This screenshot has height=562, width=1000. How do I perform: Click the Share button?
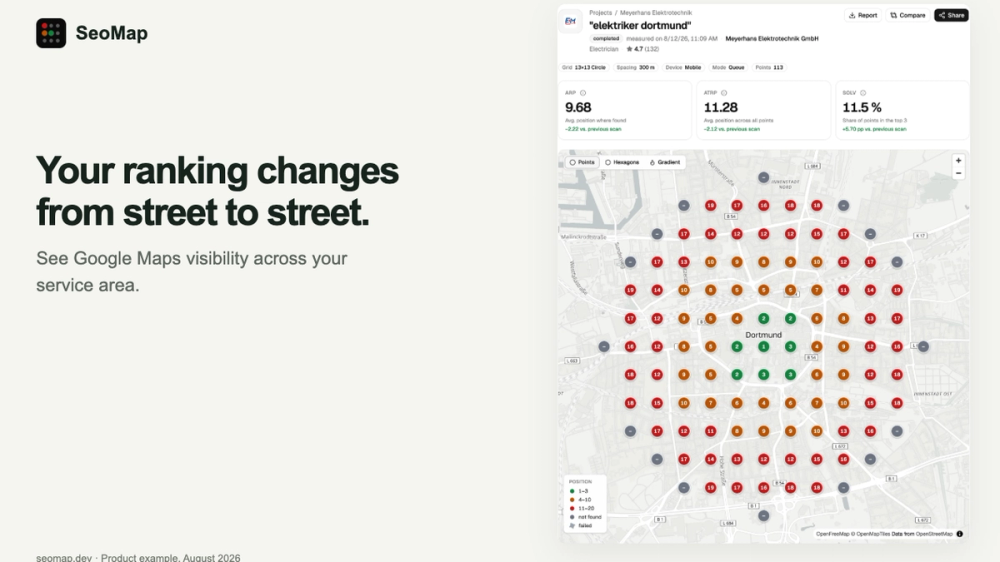pyautogui.click(x=952, y=15)
